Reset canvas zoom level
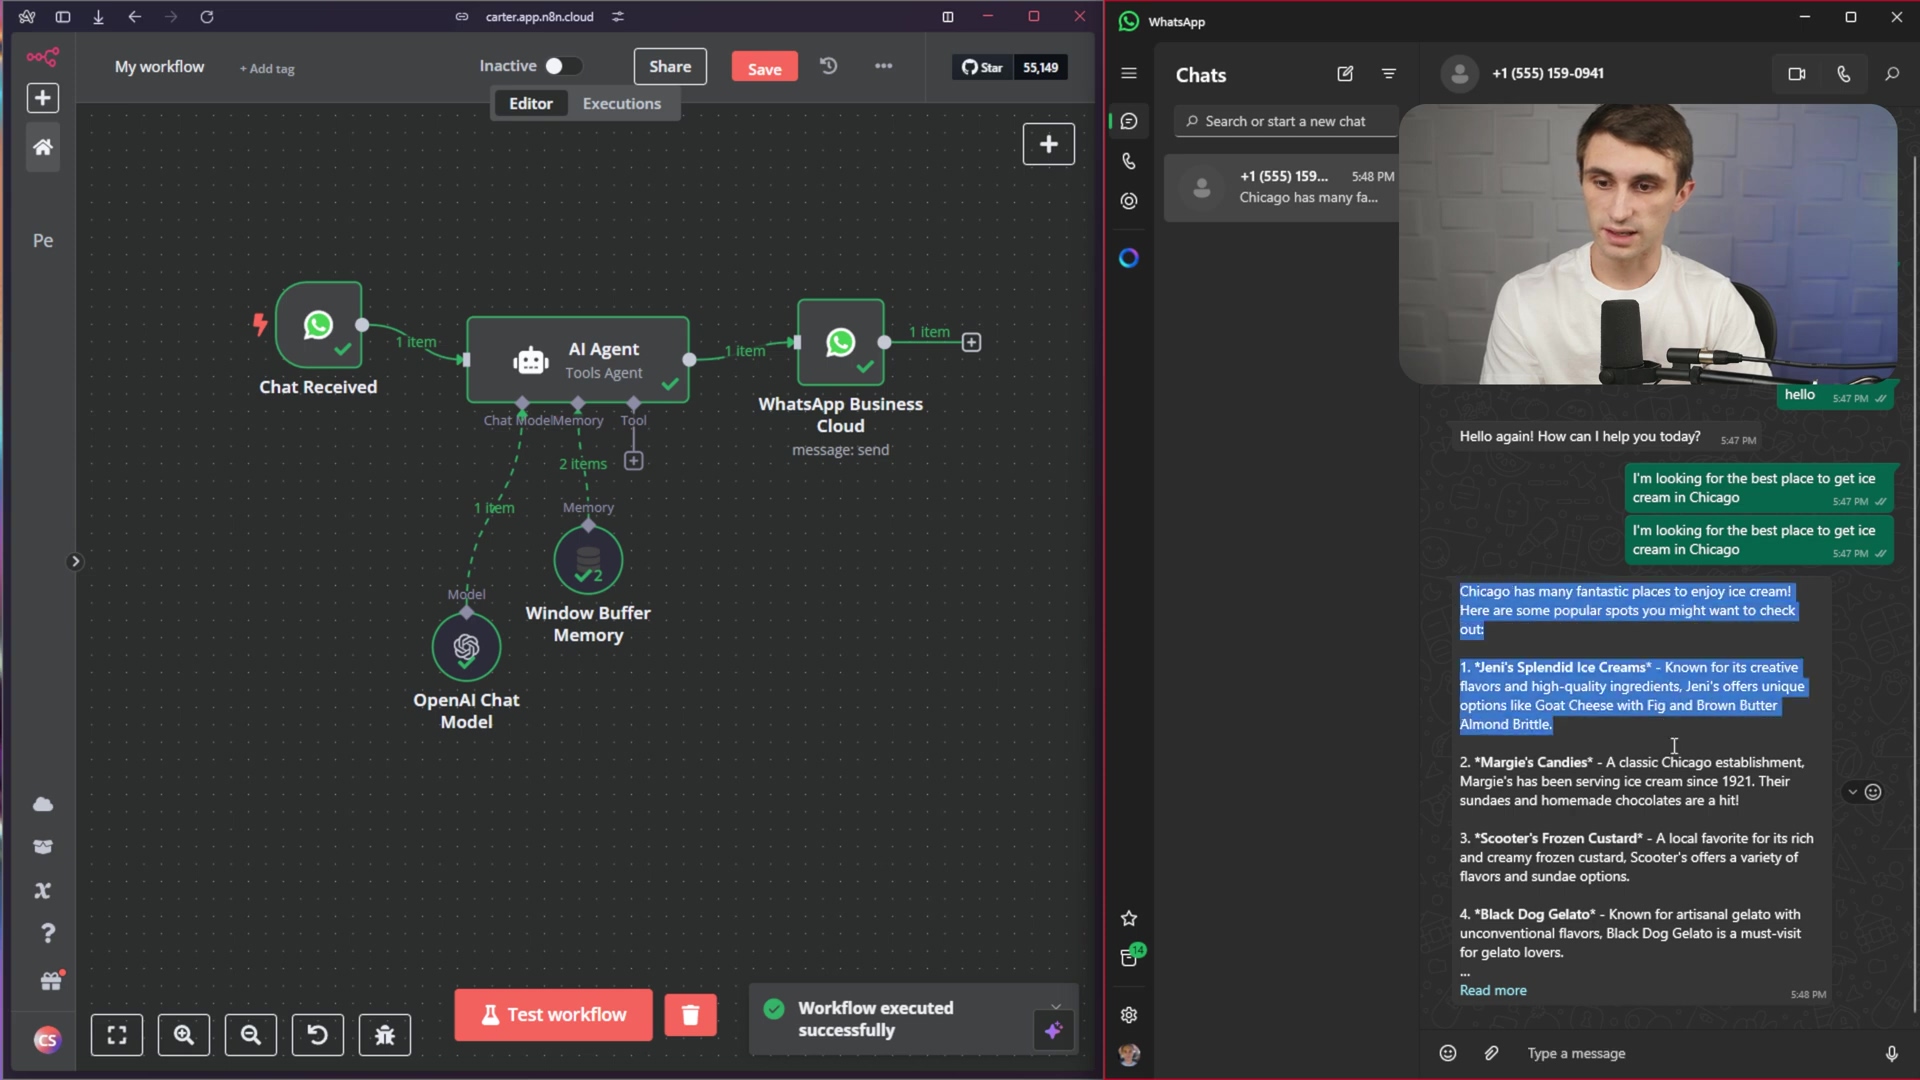This screenshot has width=1920, height=1080. (x=318, y=1035)
